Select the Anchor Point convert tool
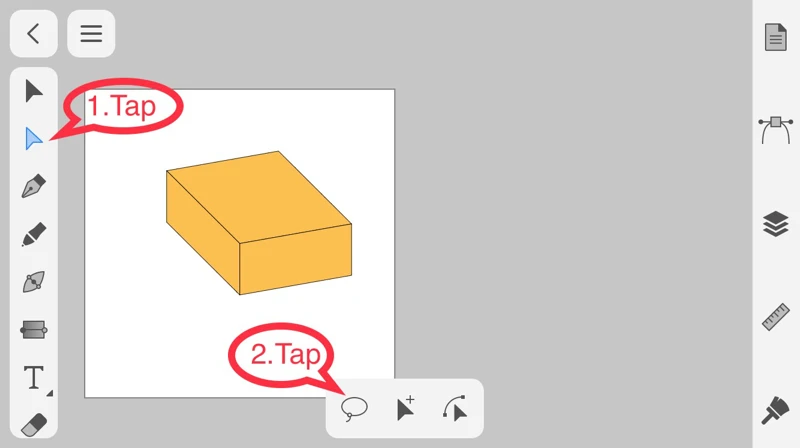The image size is (800, 448). [455, 409]
